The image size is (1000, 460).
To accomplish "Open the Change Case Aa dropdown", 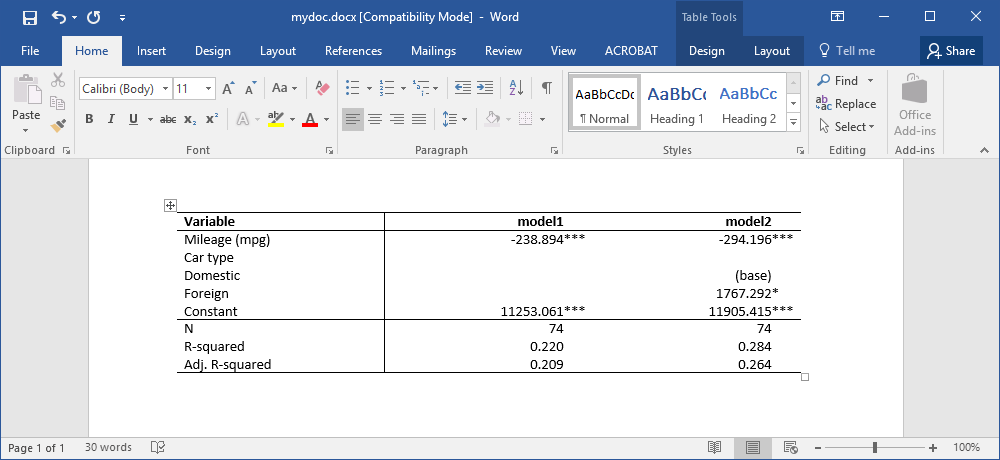I will pyautogui.click(x=284, y=88).
